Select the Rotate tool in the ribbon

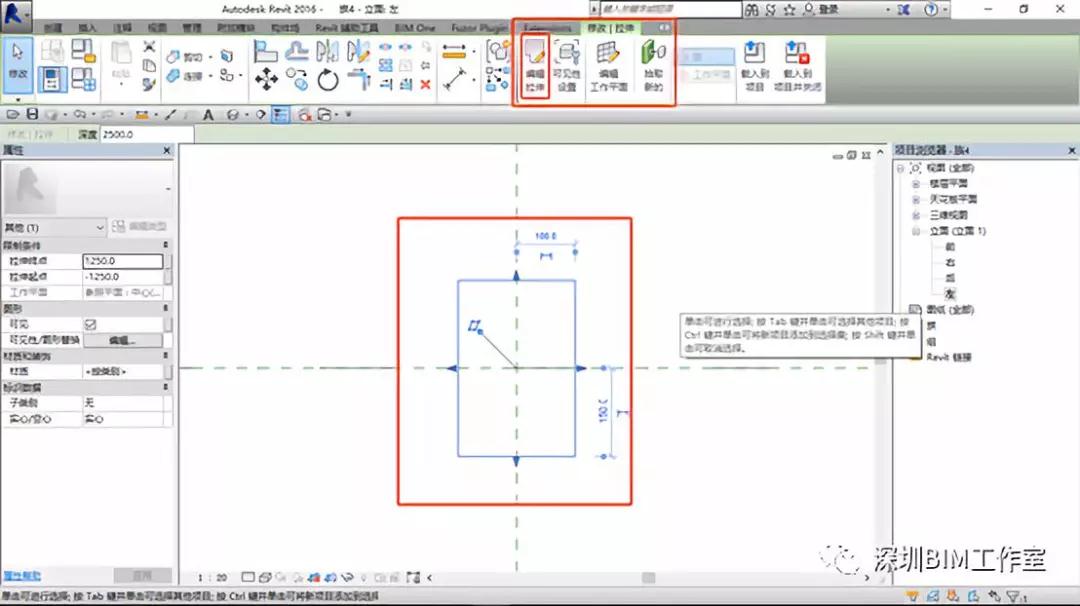pos(328,80)
